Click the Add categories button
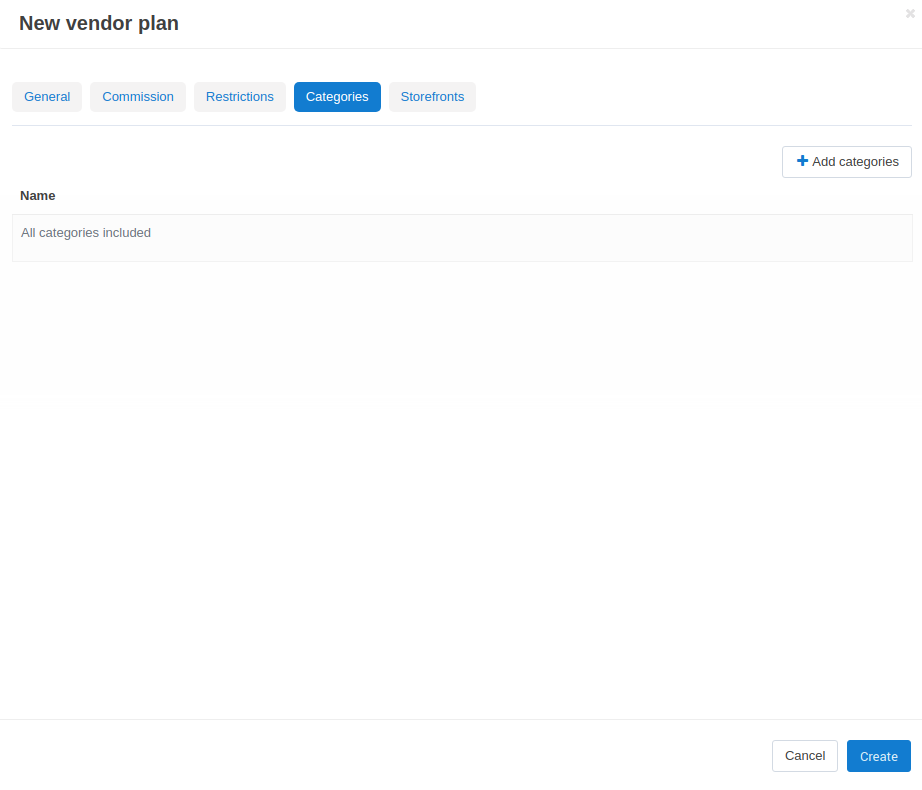 coord(846,162)
